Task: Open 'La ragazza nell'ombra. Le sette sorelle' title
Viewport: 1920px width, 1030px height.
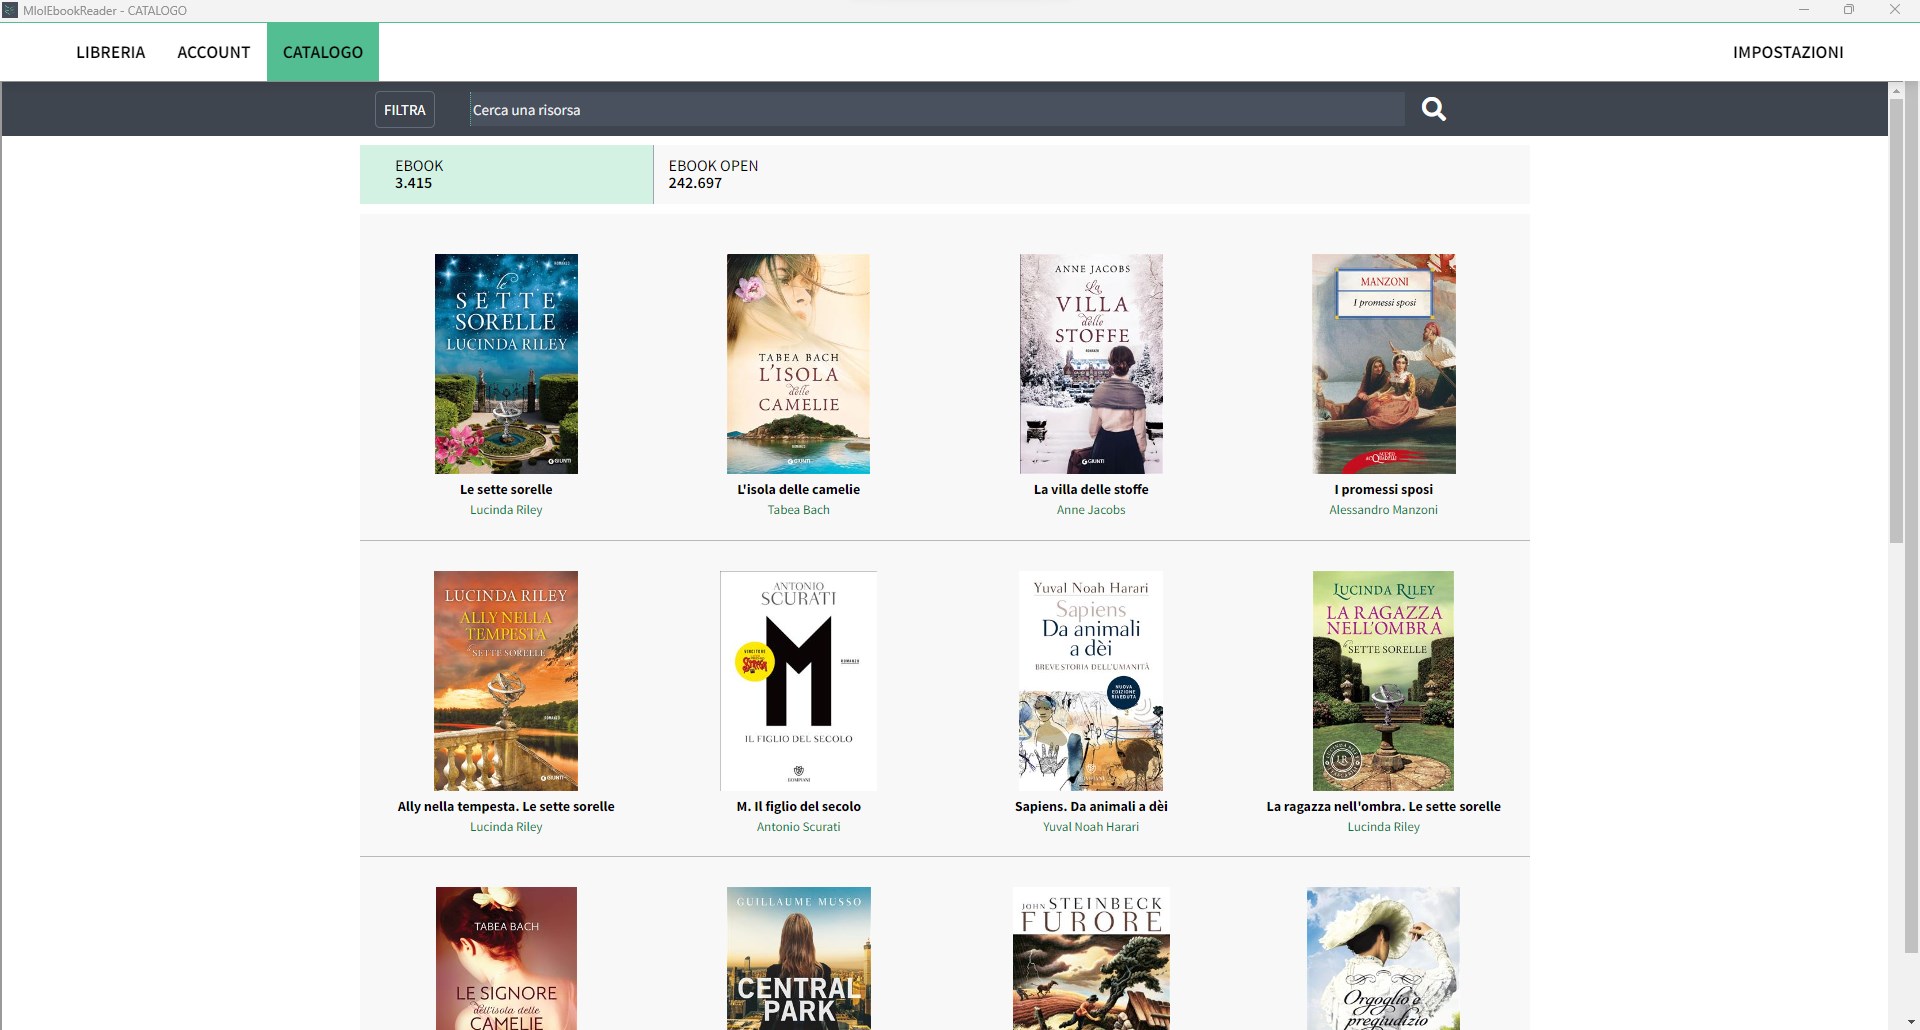Action: (x=1384, y=806)
